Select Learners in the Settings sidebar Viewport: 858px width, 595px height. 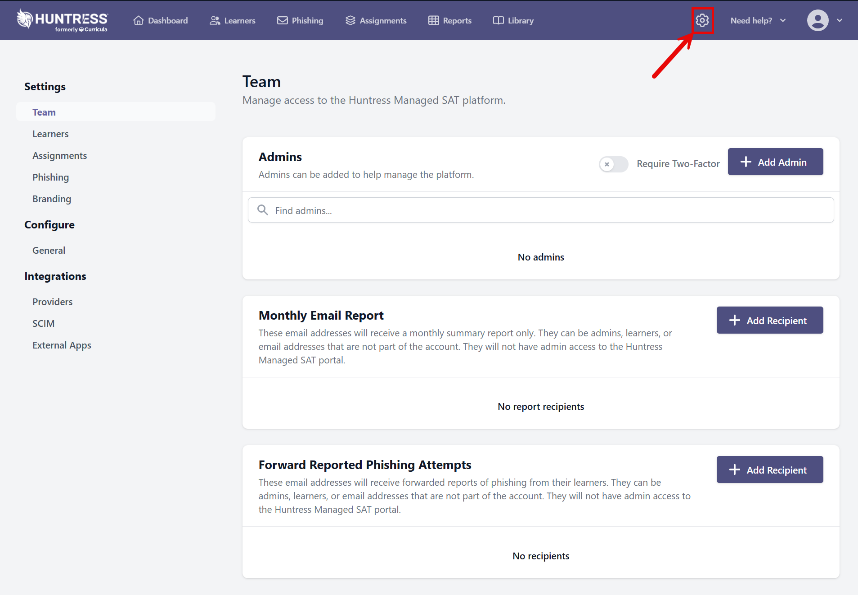(50, 134)
